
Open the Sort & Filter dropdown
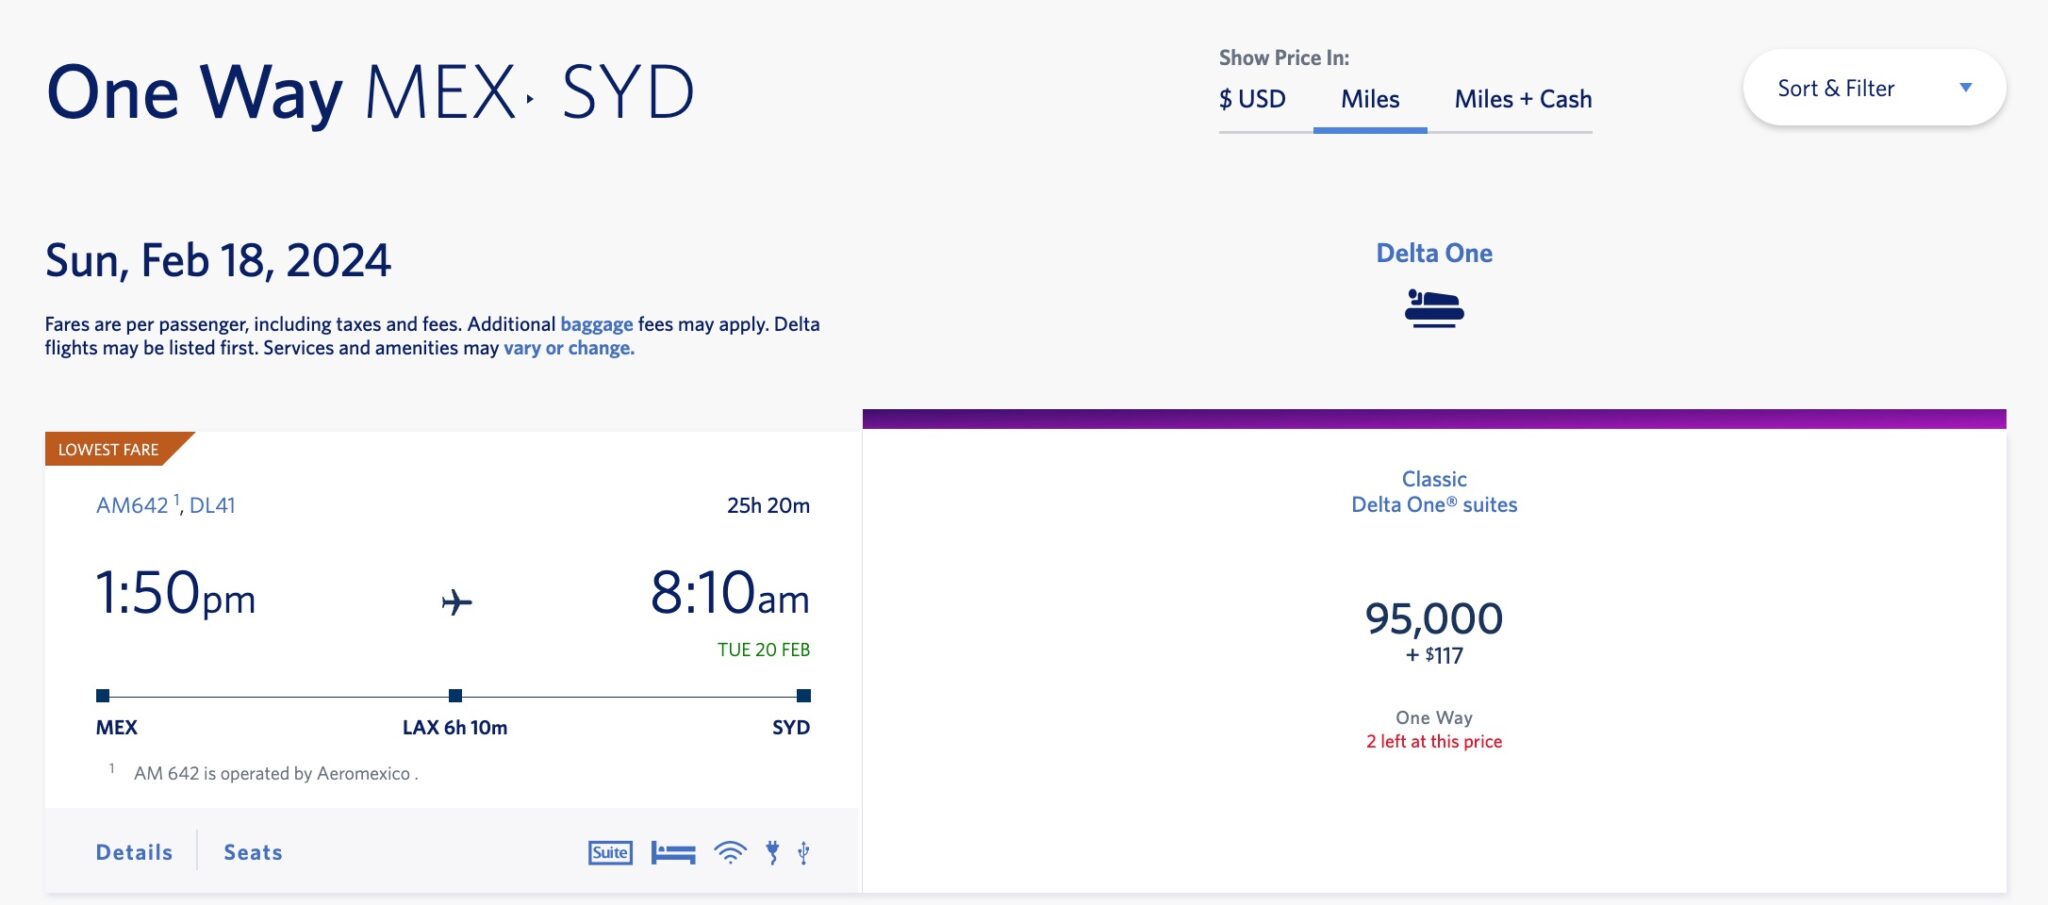point(1872,88)
